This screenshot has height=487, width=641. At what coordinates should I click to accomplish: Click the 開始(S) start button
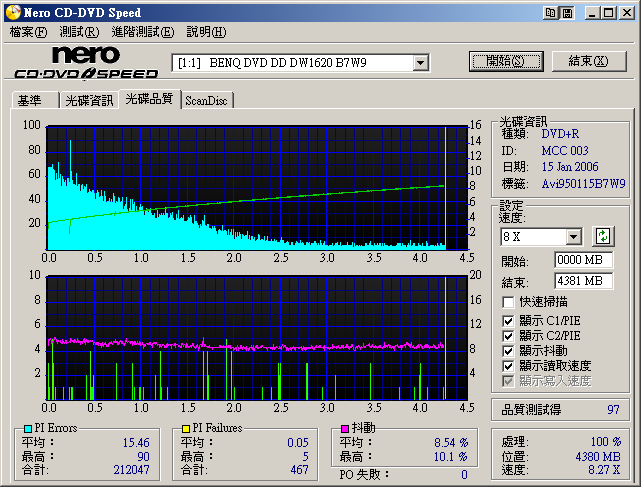click(506, 61)
